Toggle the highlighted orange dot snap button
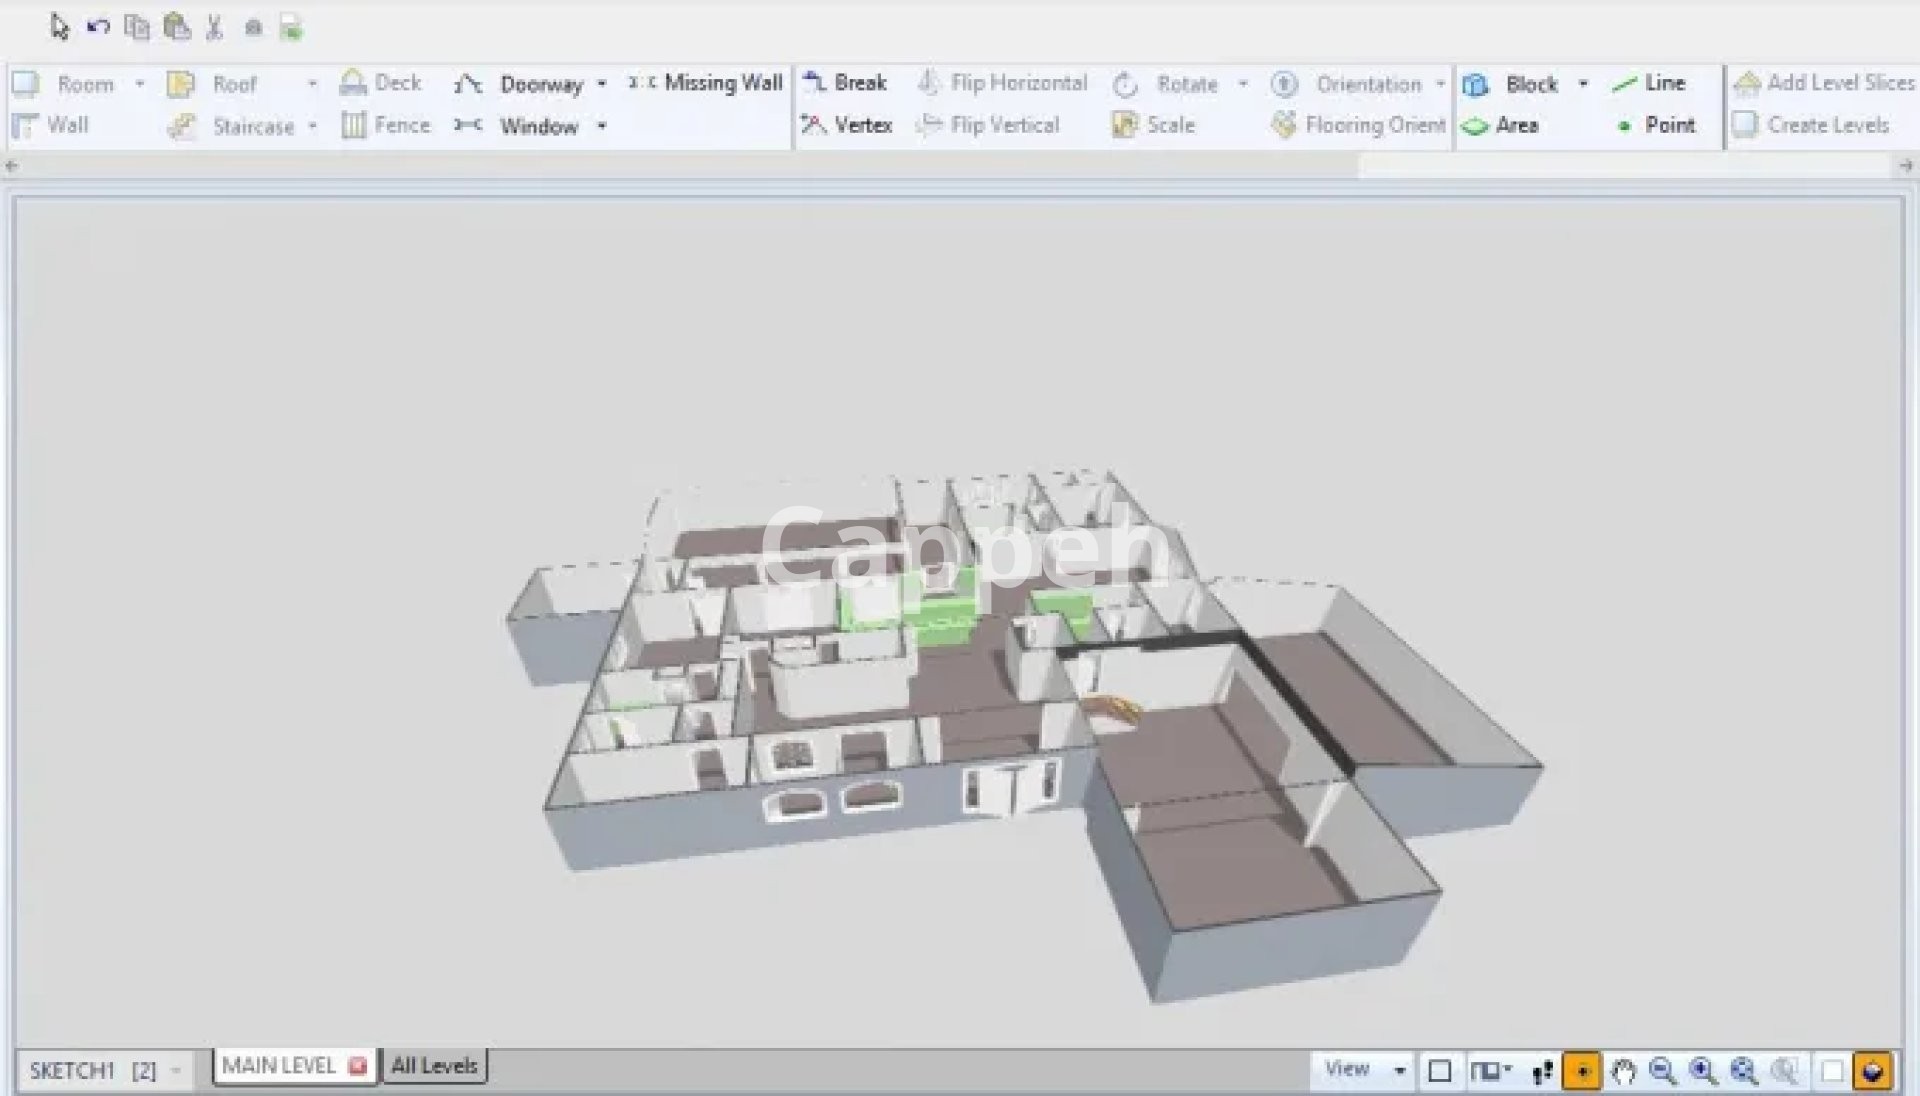Screen dimensions: 1920x1096 pos(1582,1071)
